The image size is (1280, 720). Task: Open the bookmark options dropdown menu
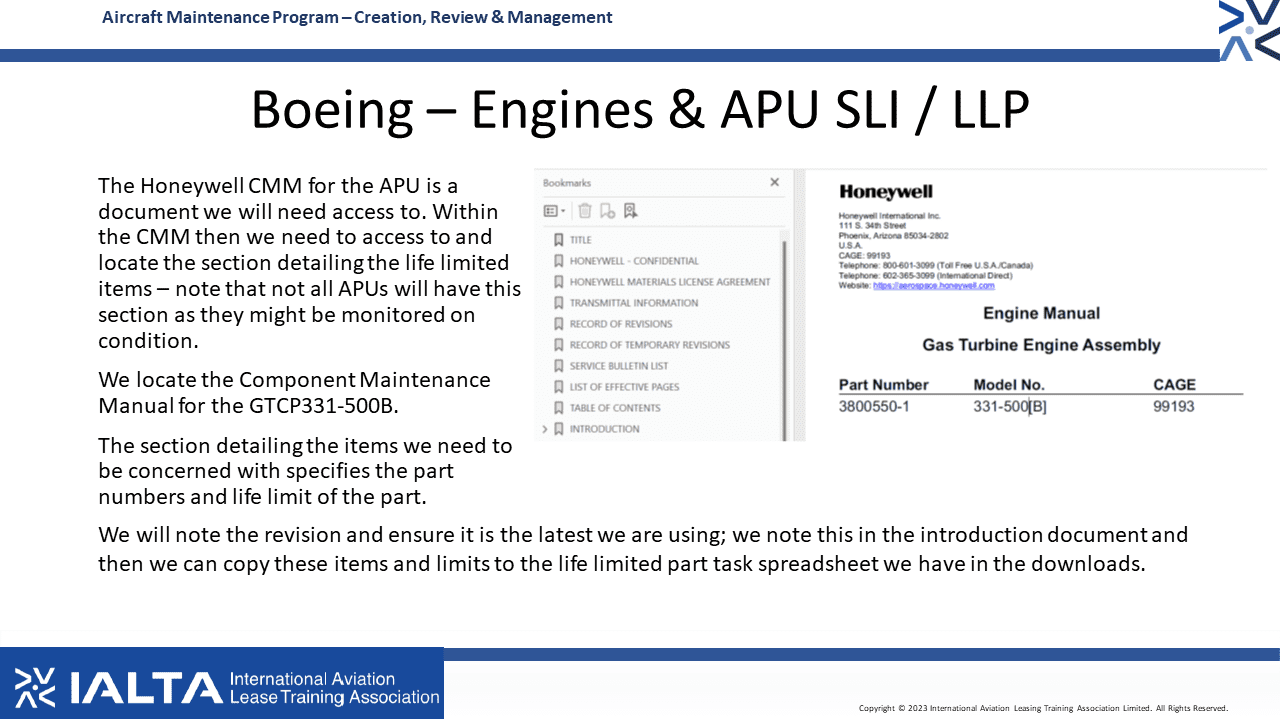pyautogui.click(x=554, y=211)
